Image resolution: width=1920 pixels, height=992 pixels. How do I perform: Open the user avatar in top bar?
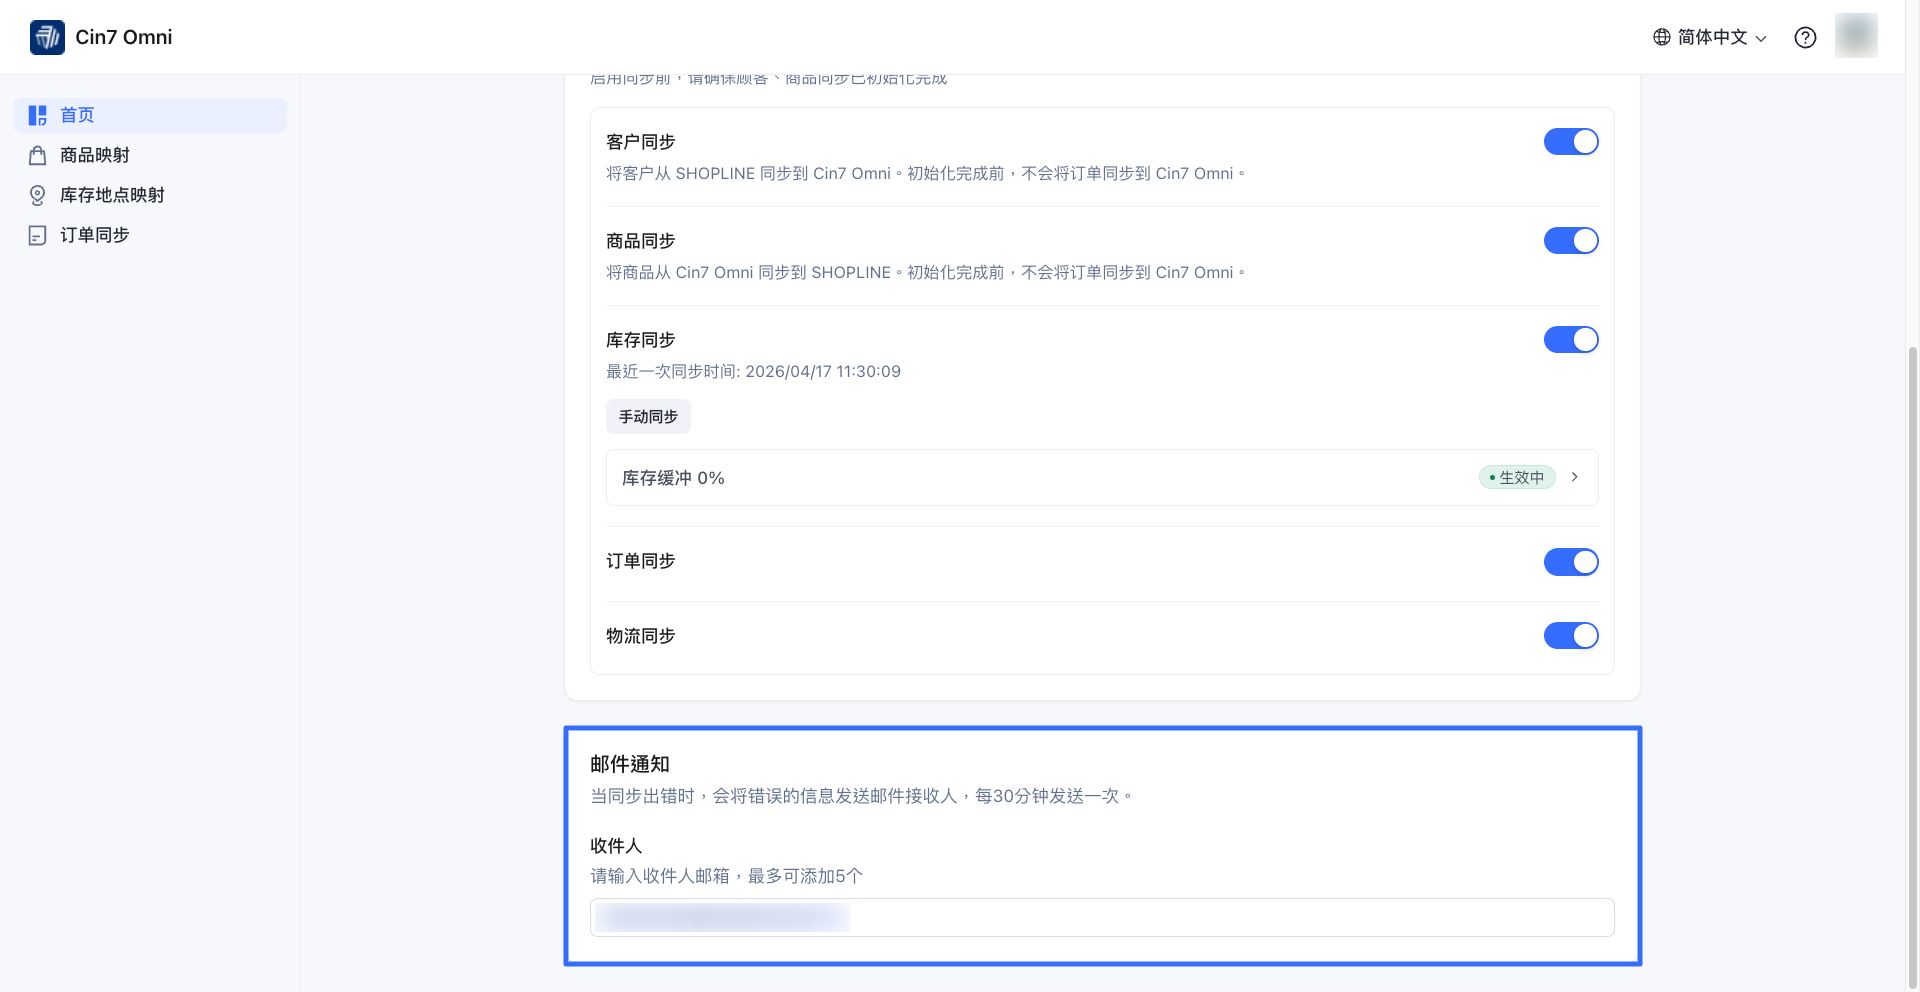click(x=1856, y=36)
